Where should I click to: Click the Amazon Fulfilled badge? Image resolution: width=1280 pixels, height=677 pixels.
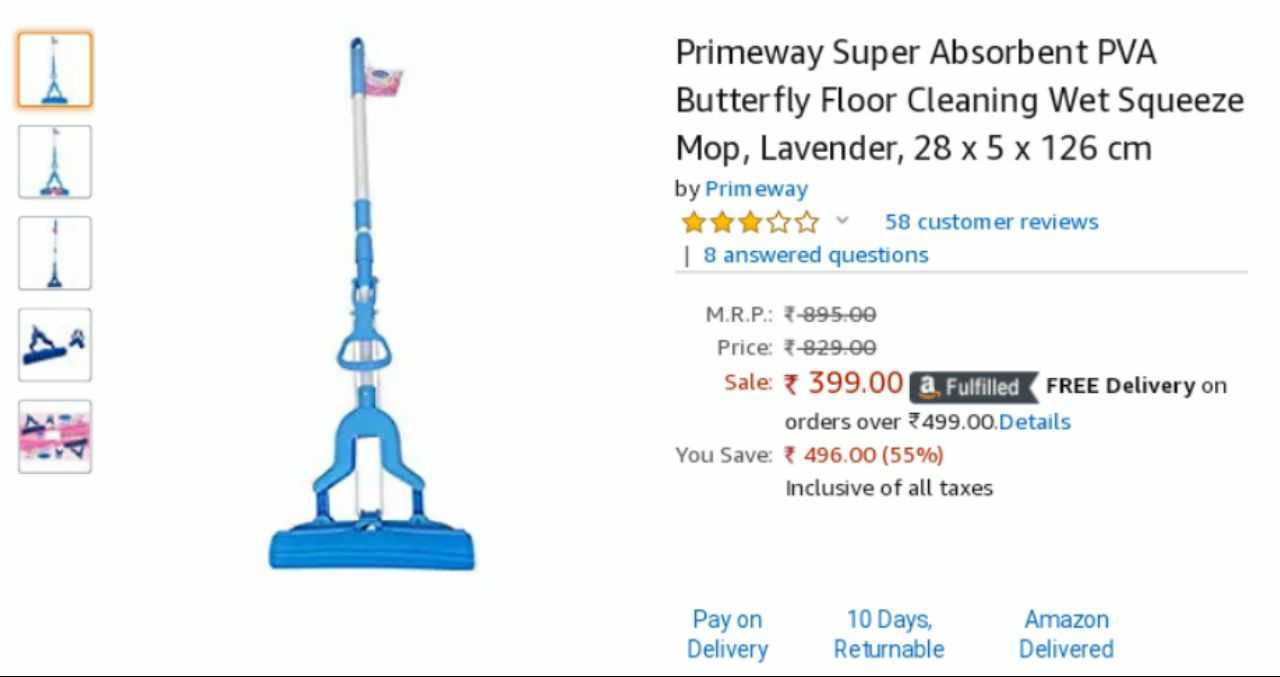(x=973, y=386)
